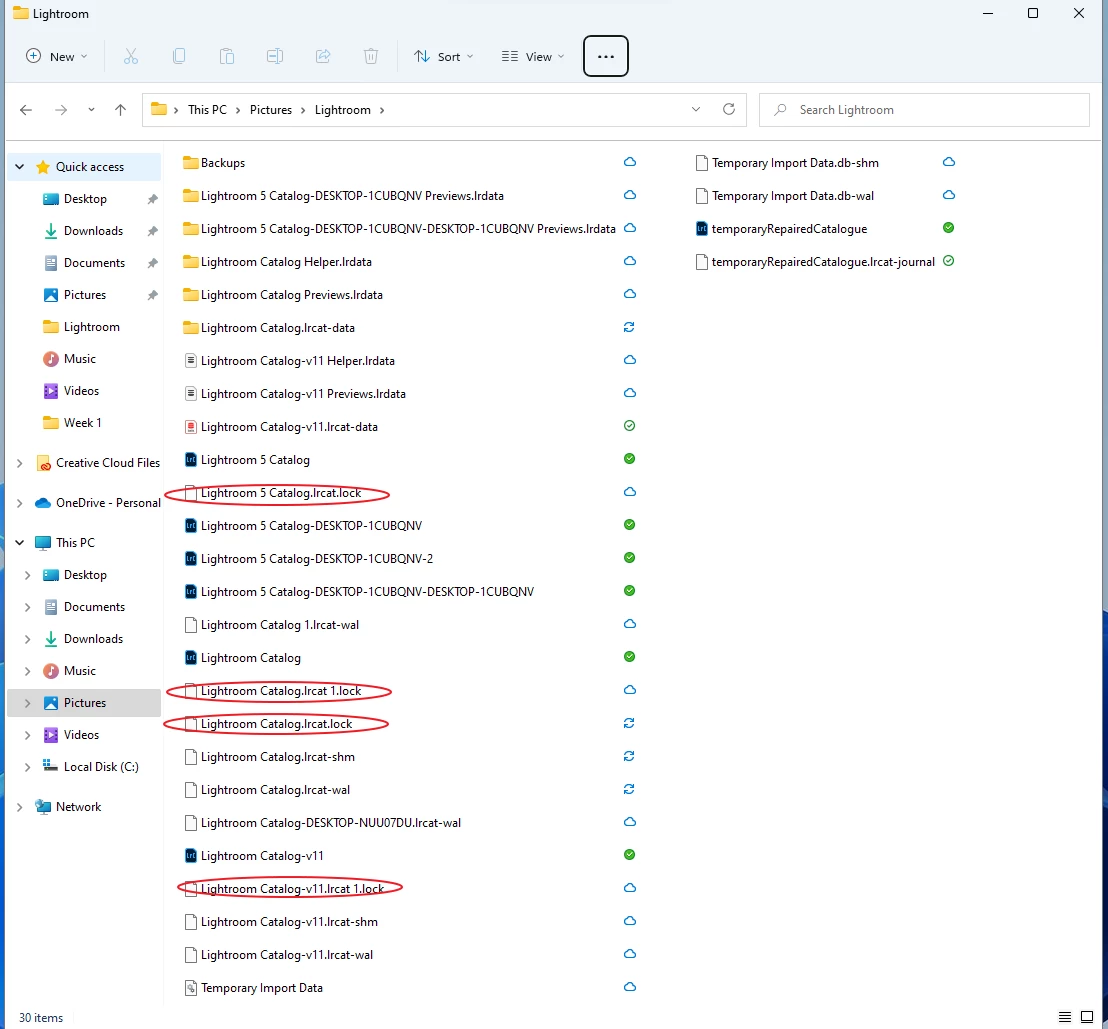The height and width of the screenshot is (1029, 1108).
Task: Collapse the This PC tree node
Action: click(20, 543)
